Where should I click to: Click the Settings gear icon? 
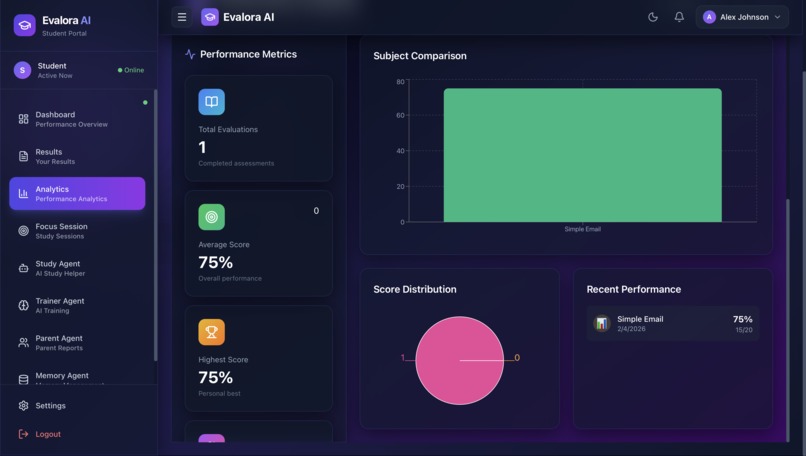pos(23,406)
